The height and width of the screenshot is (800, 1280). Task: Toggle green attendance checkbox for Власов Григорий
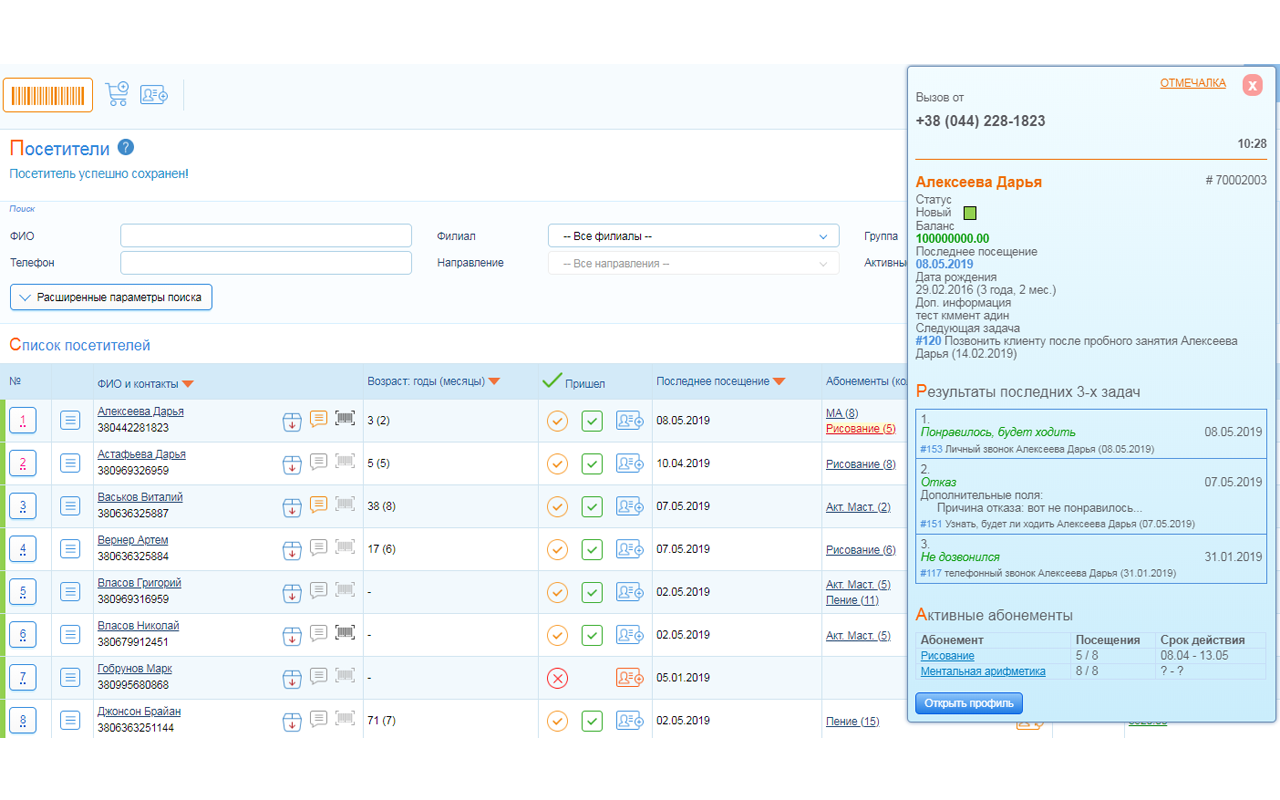click(592, 593)
